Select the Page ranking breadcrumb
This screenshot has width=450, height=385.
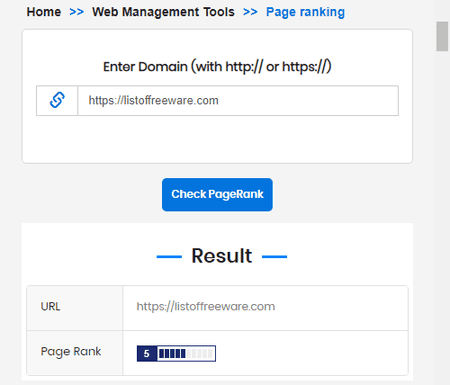coord(305,12)
